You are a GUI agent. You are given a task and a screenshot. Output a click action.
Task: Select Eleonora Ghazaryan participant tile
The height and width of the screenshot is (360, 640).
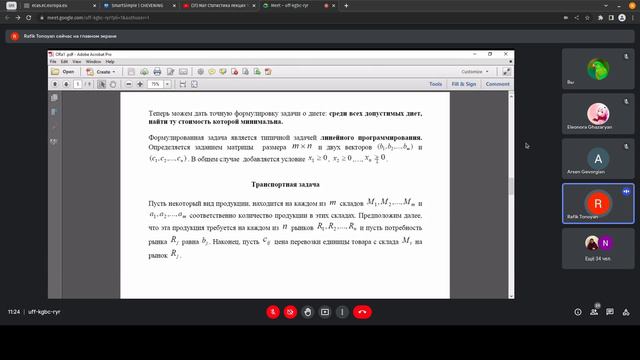[x=598, y=114]
